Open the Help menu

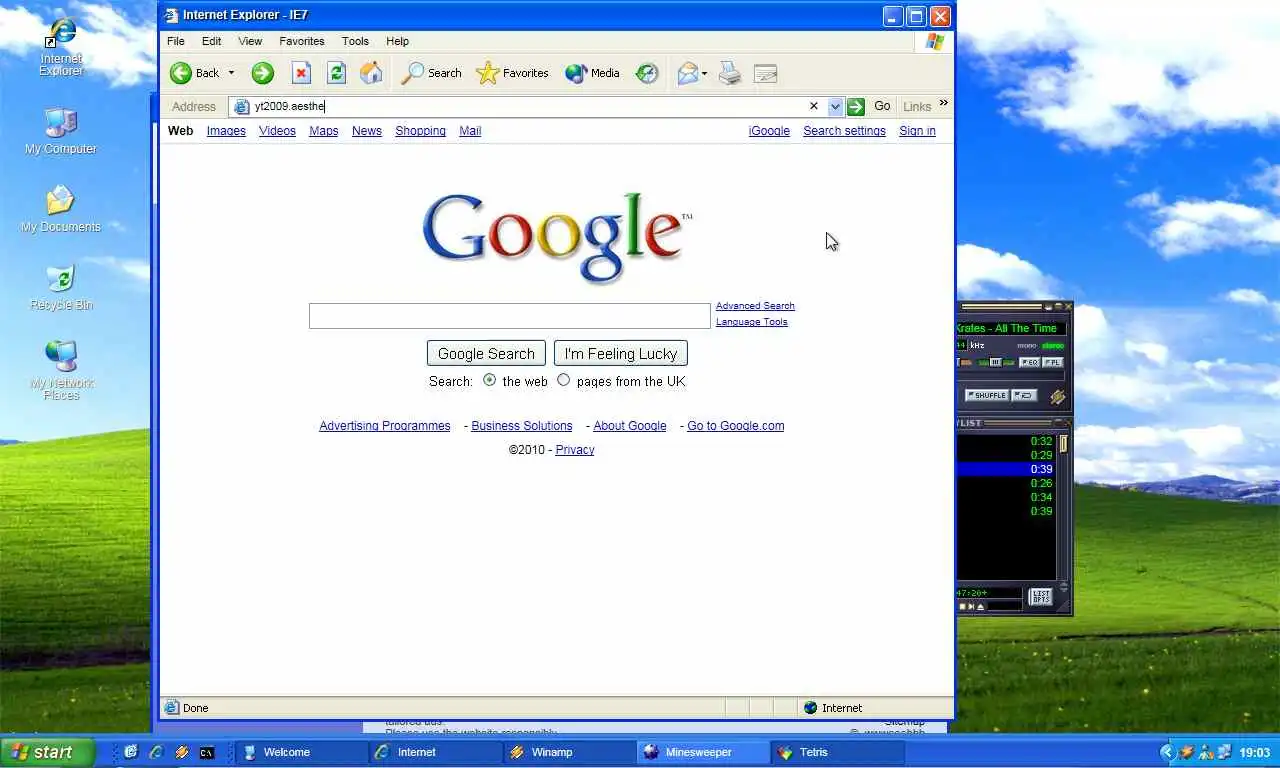coord(397,41)
